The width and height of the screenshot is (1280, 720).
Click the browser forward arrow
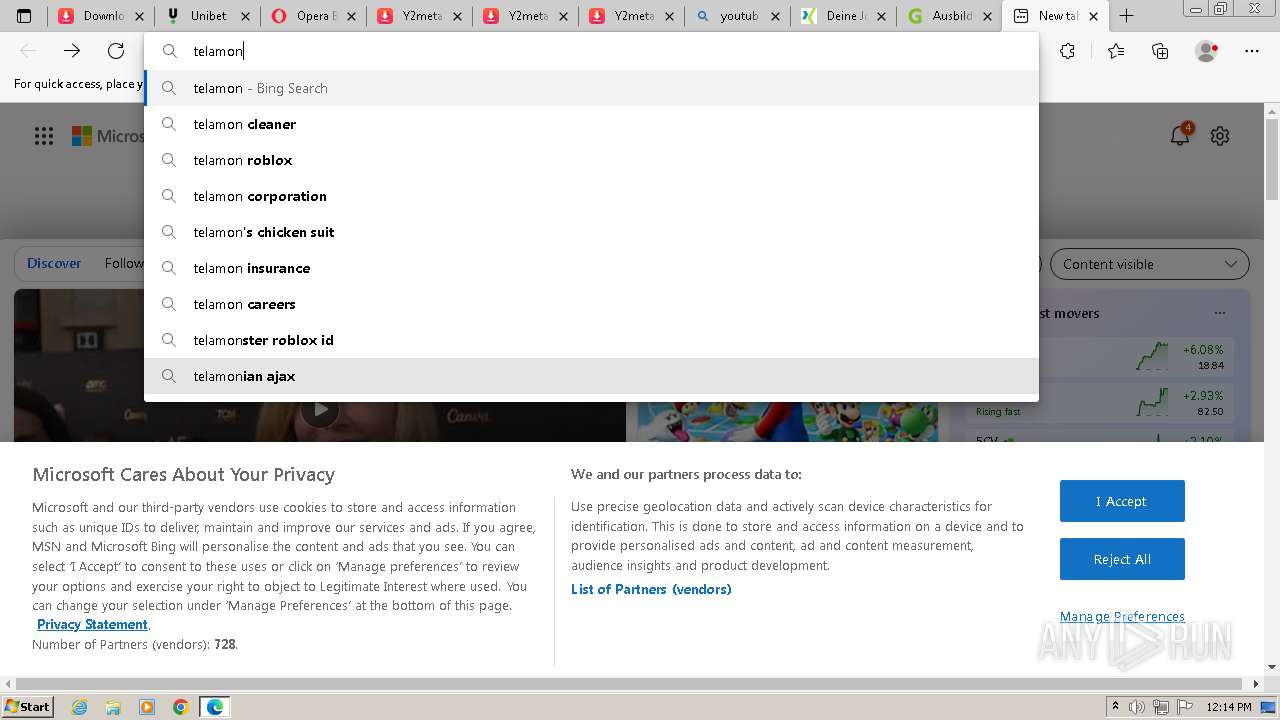click(72, 51)
